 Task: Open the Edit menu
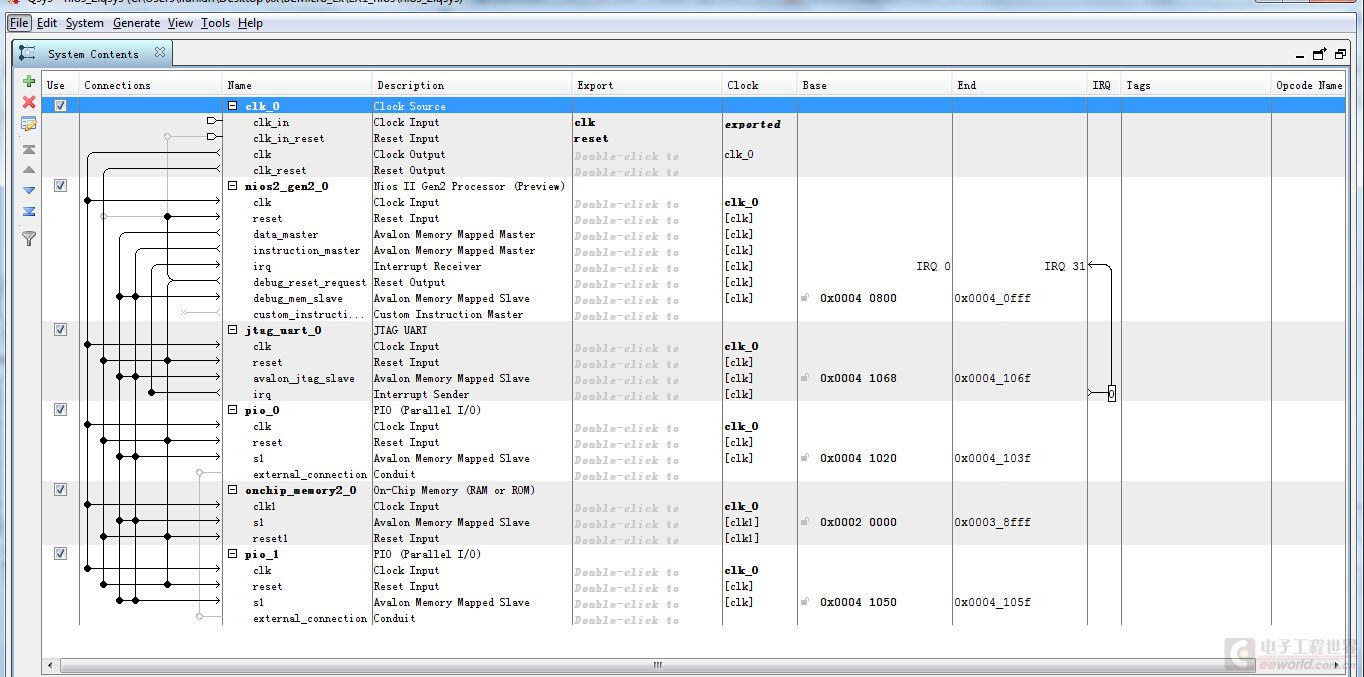tap(47, 22)
